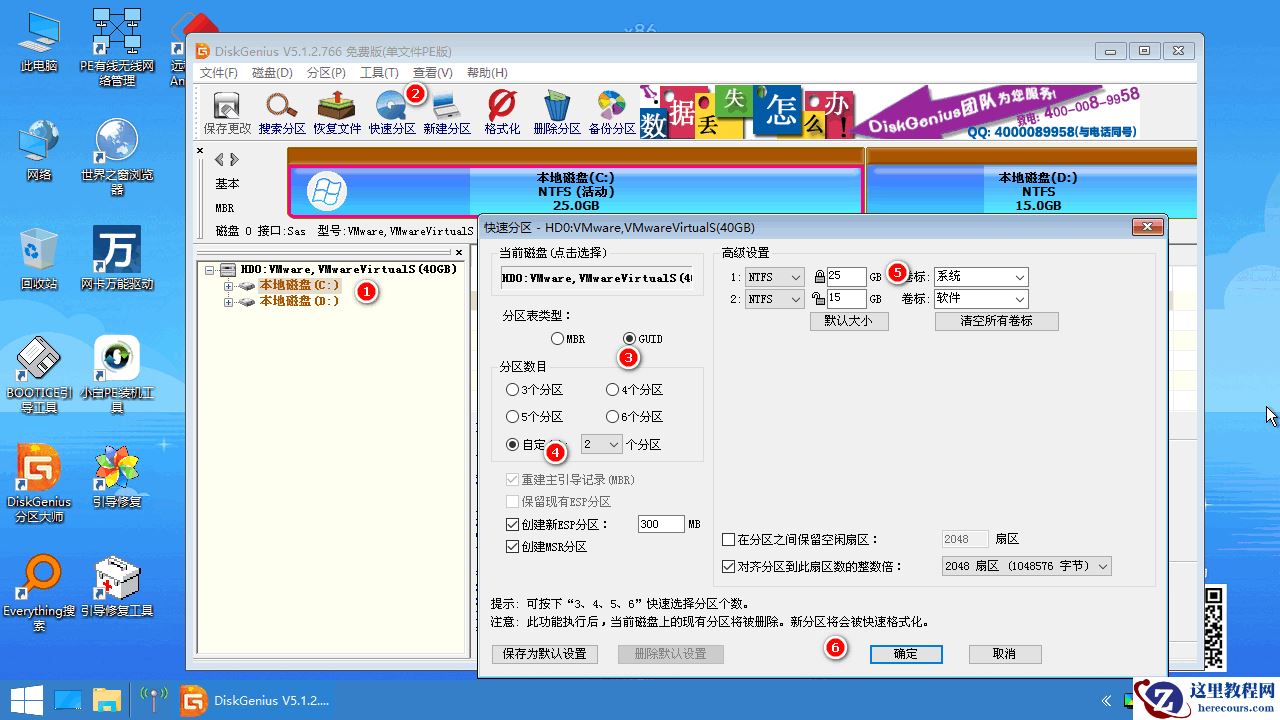Open the 恢复文件 tool

(337, 110)
